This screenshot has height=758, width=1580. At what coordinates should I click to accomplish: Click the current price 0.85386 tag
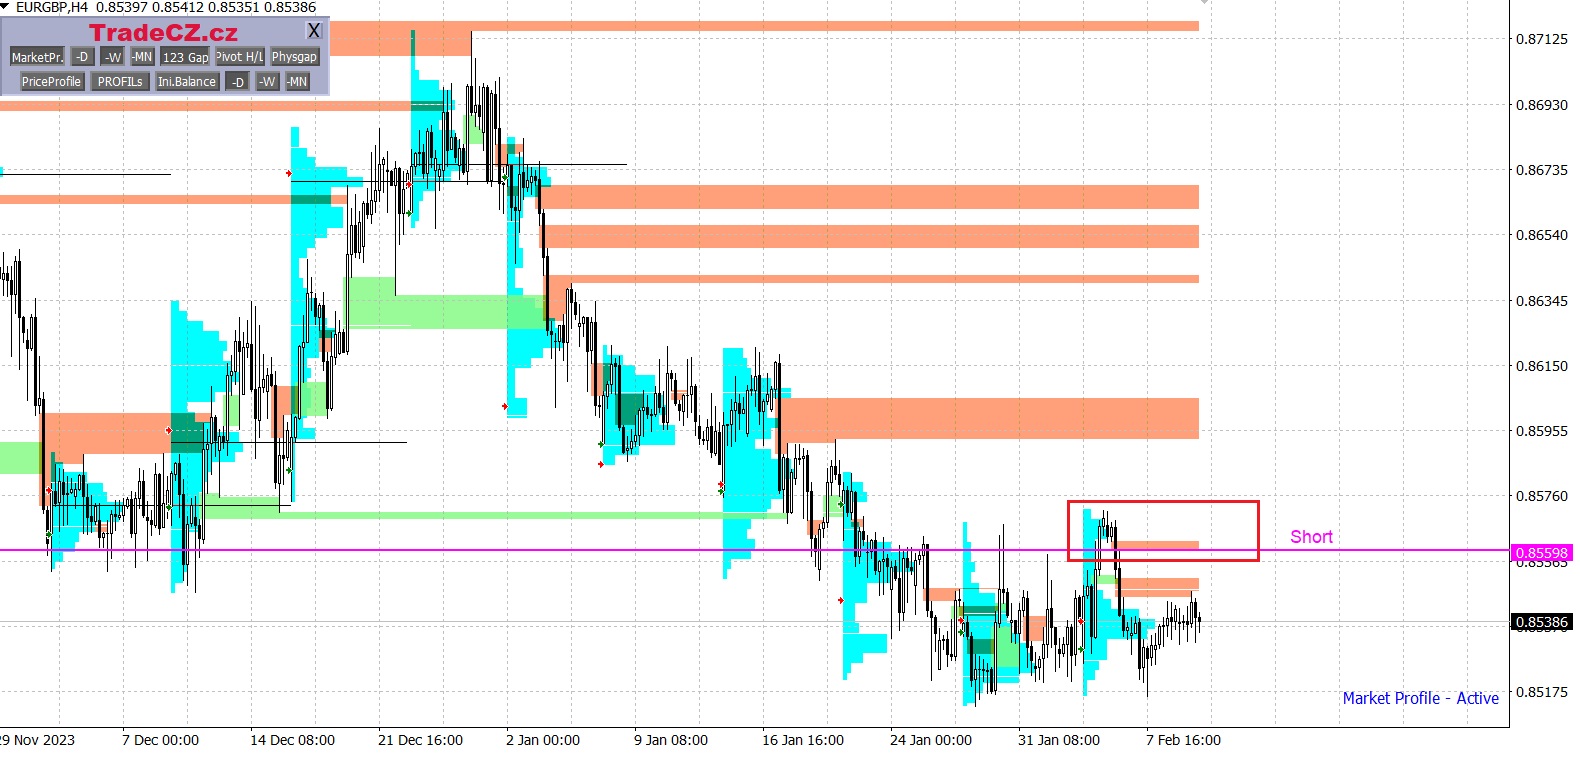pos(1542,622)
